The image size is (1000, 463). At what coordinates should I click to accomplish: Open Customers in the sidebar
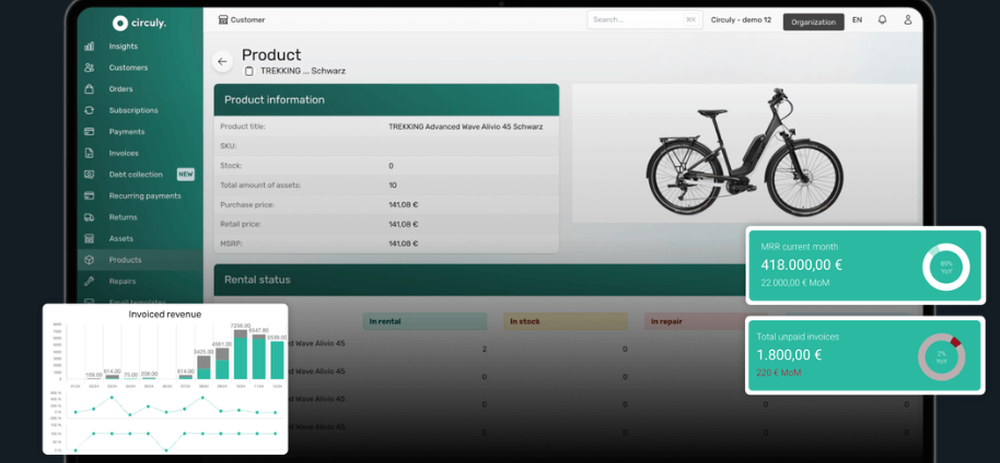click(128, 68)
